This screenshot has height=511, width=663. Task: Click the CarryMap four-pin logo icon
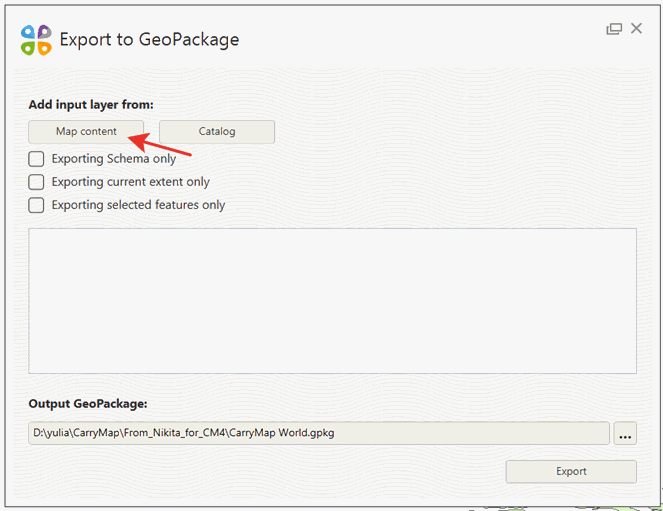[36, 40]
